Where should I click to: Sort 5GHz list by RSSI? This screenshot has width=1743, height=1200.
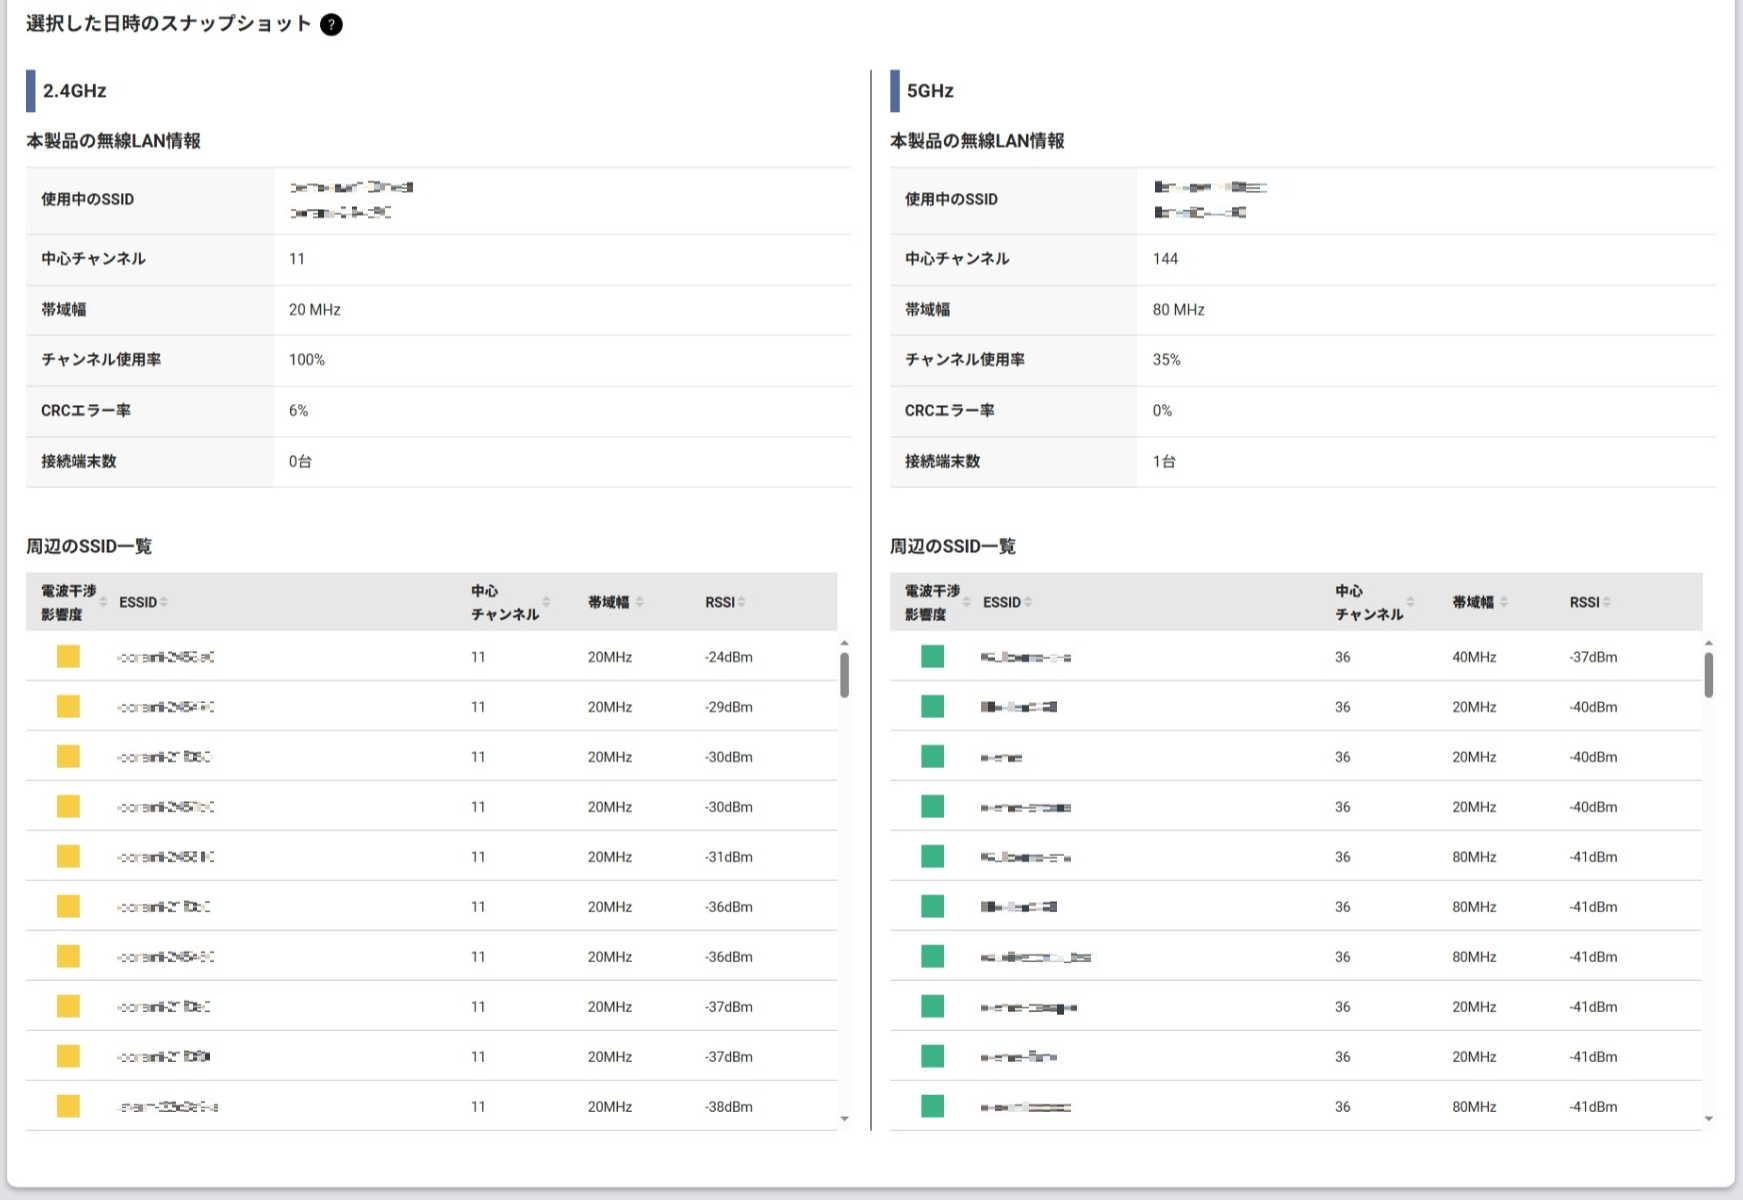click(x=1588, y=602)
